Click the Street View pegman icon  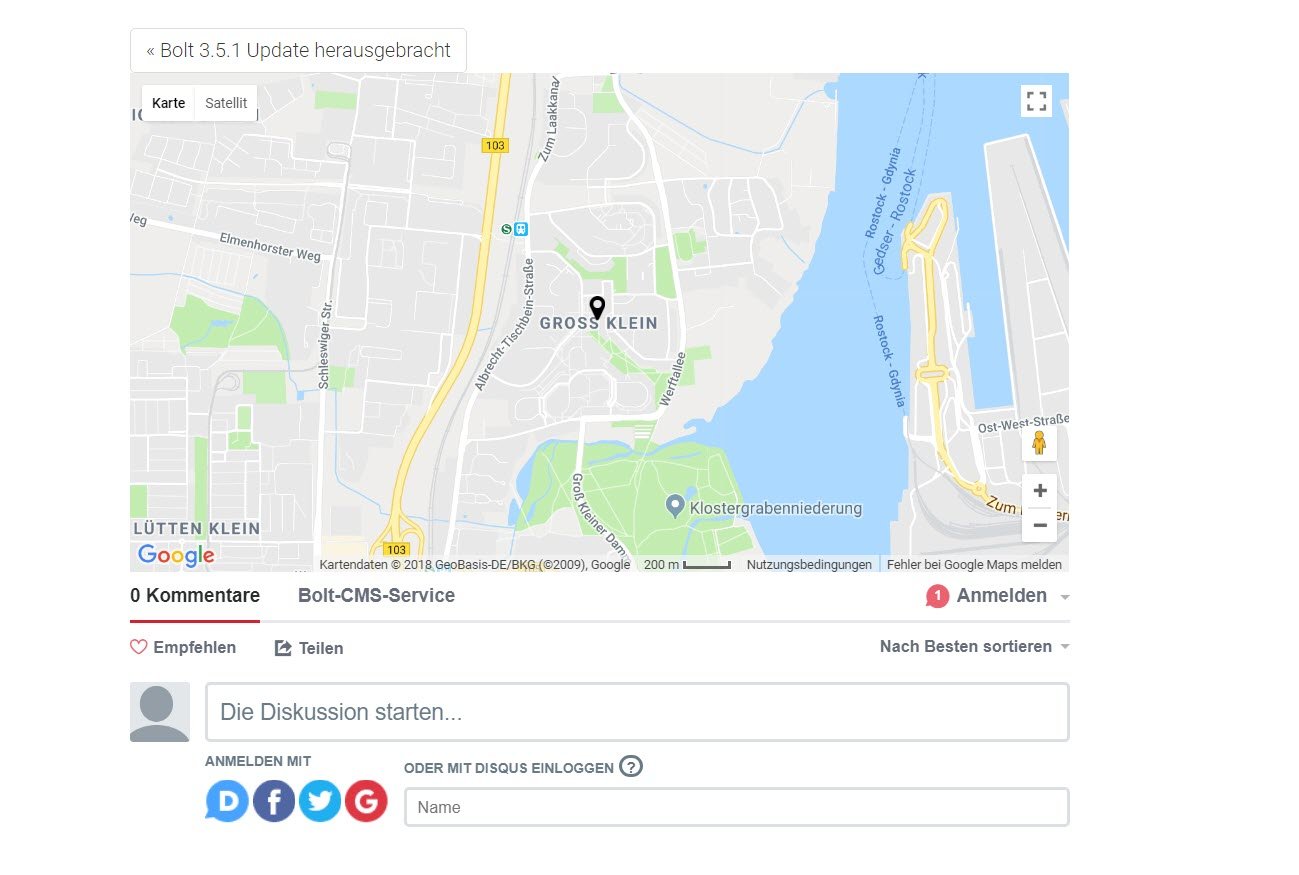click(1039, 443)
